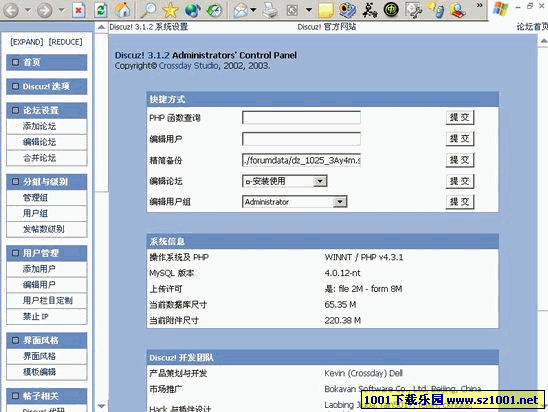Go back with the Back arrow button
Image resolution: width=548 pixels, height=412 pixels.
pyautogui.click(x=11, y=10)
